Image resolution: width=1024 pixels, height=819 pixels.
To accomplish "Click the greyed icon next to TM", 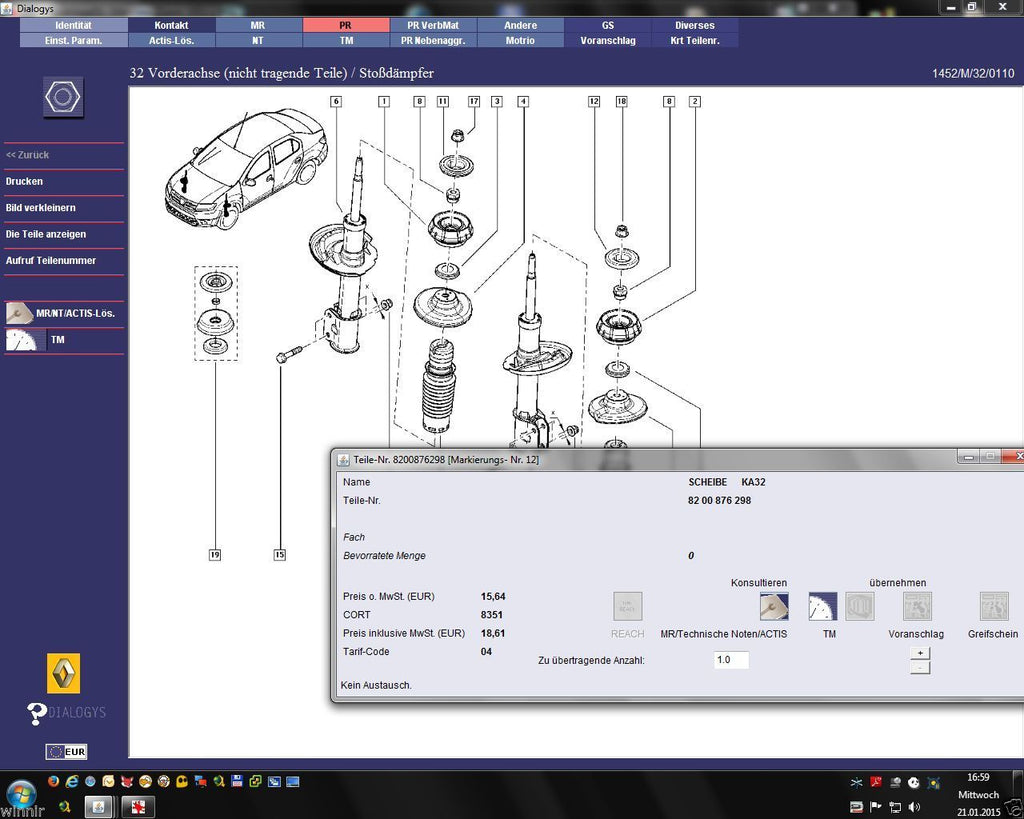I will click(x=859, y=606).
